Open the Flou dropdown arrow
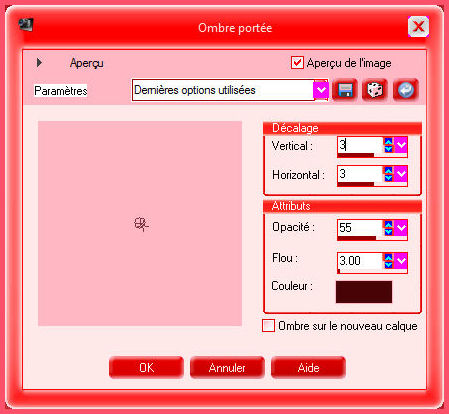The width and height of the screenshot is (449, 414). [x=401, y=260]
